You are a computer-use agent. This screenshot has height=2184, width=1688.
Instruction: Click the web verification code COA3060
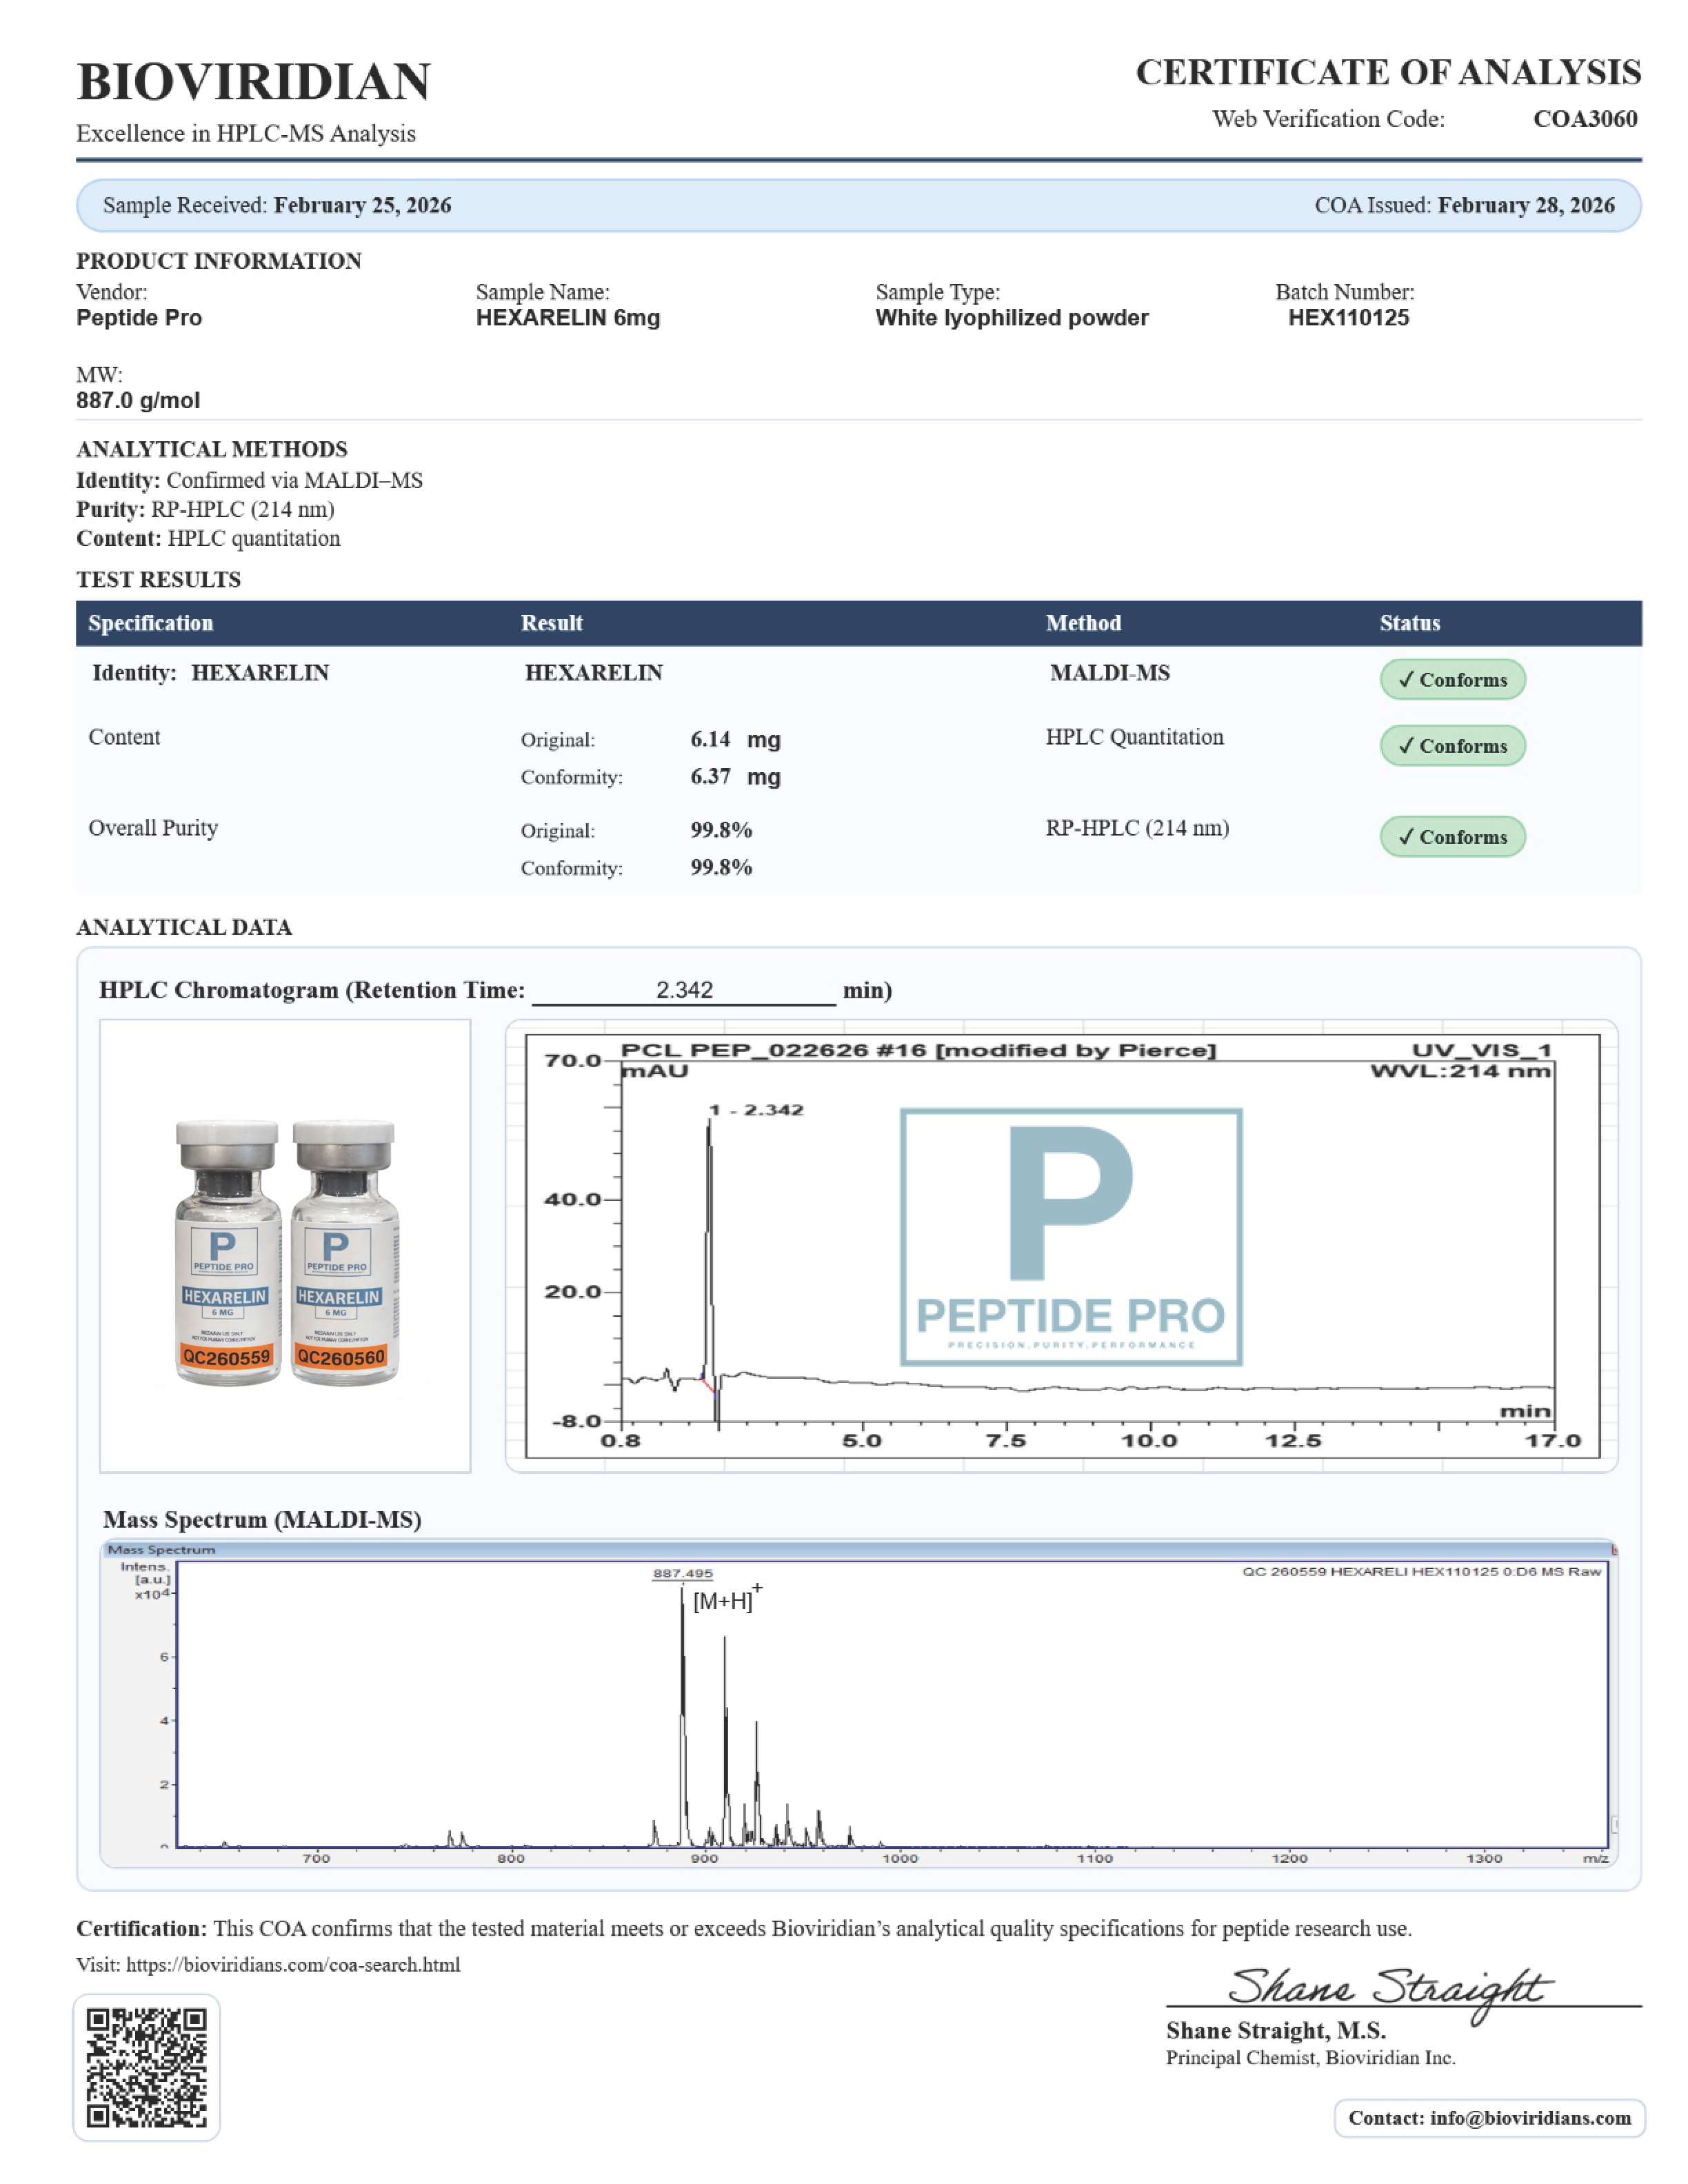pos(1585,119)
